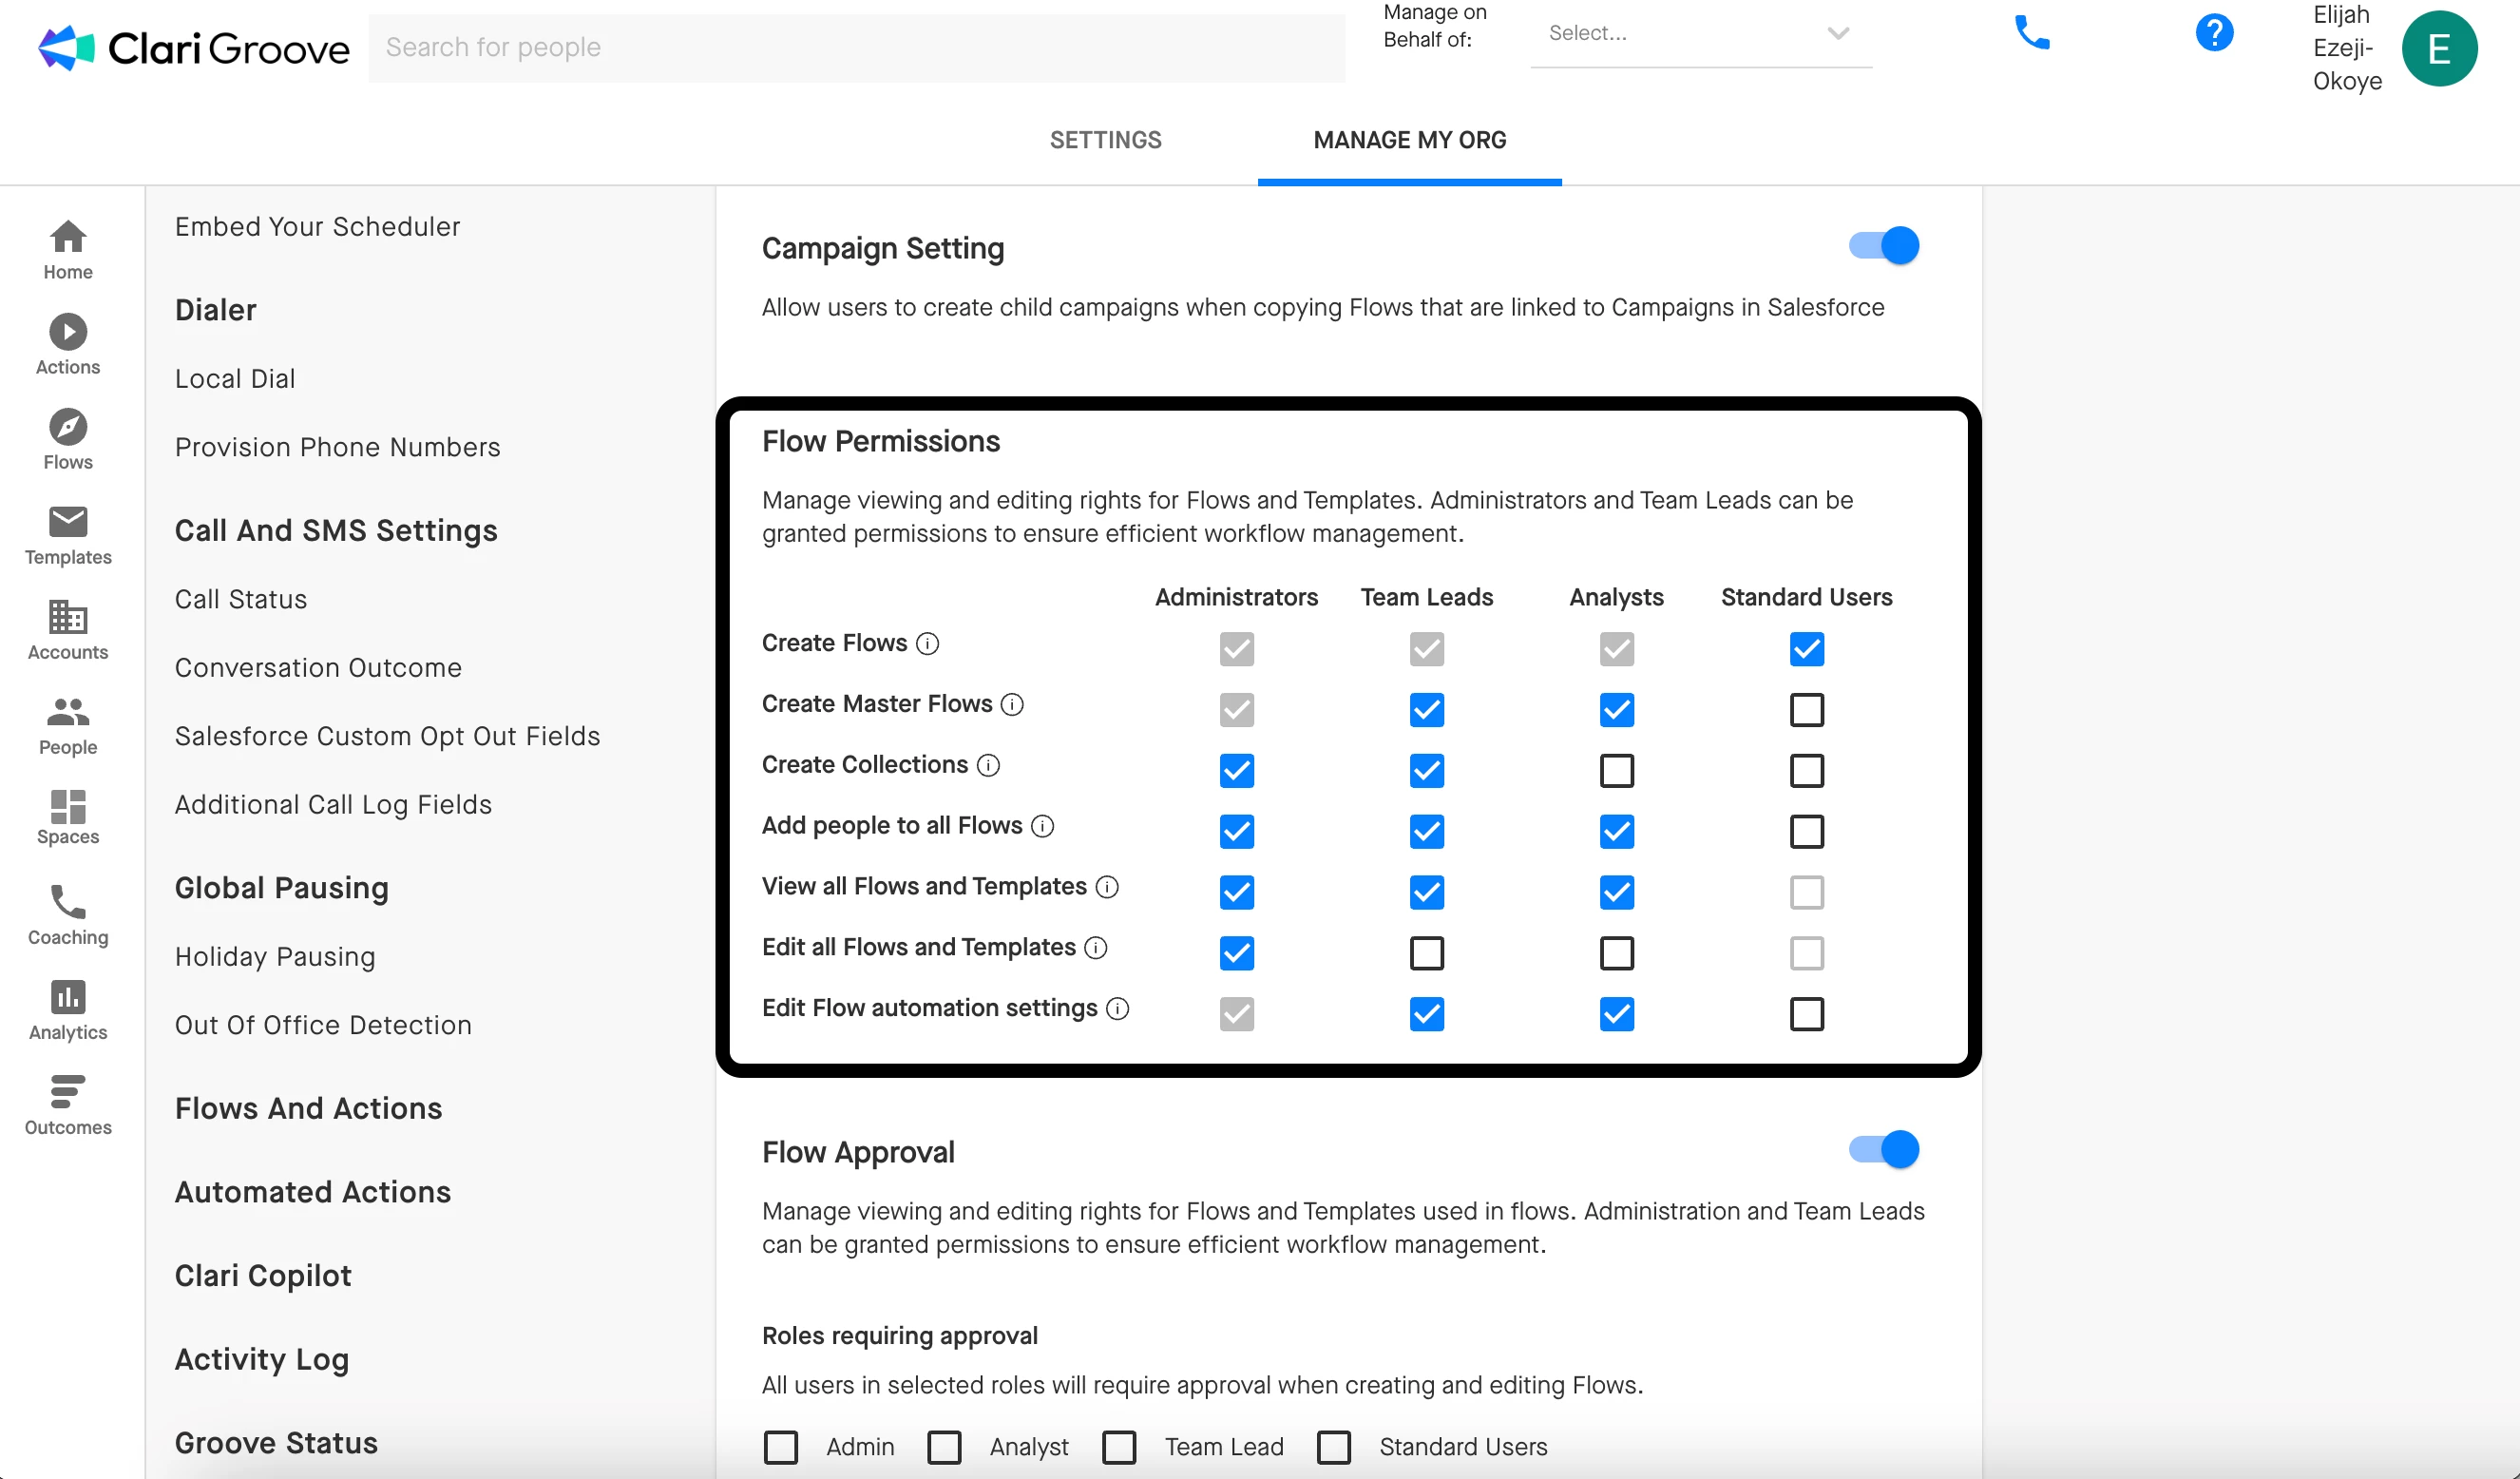Click the Search for people field
Screen dimensions: 2520x1479
pyautogui.click(x=856, y=48)
